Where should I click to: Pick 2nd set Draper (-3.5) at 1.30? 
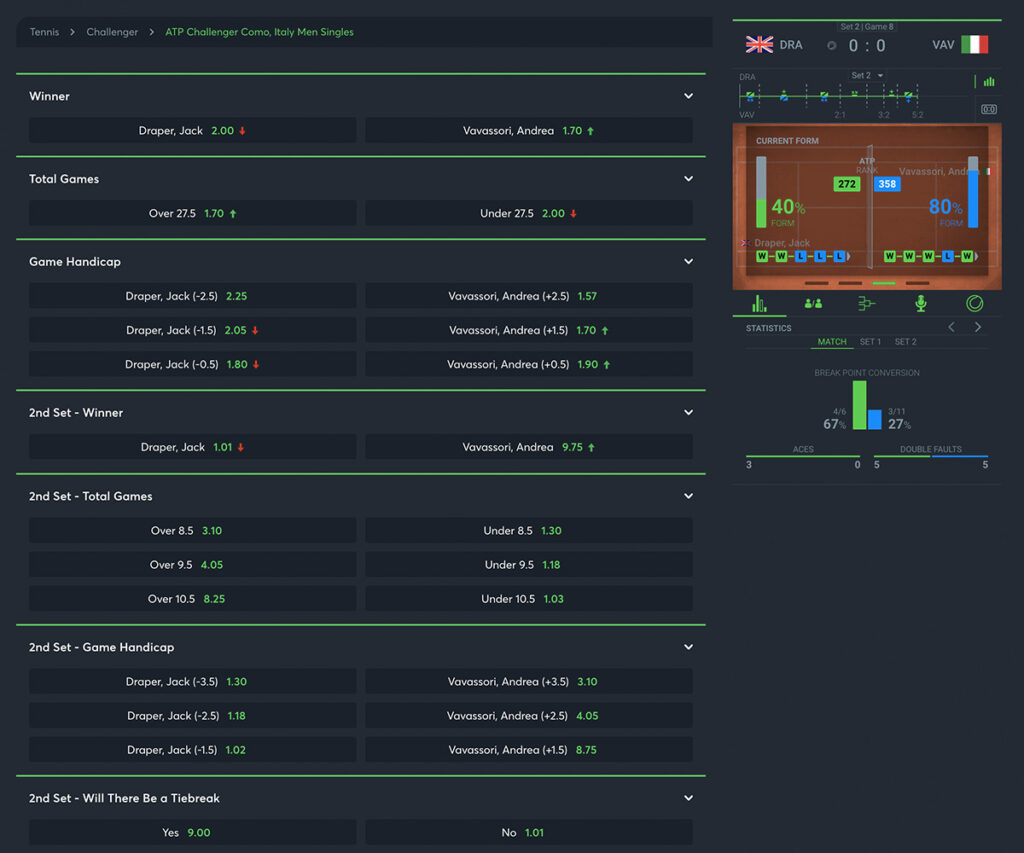tap(193, 682)
